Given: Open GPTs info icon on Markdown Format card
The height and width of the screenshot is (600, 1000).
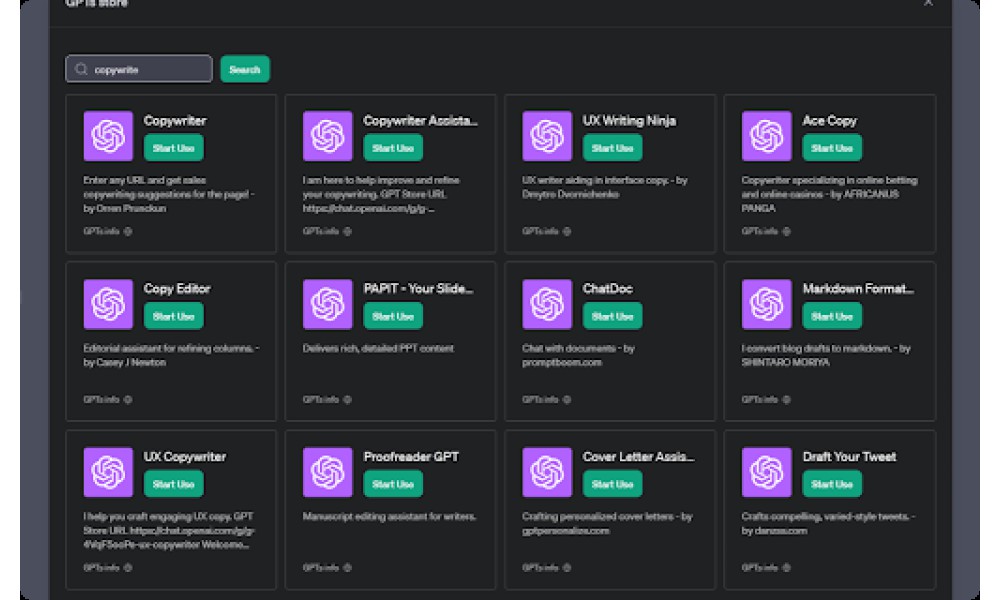Looking at the screenshot, I should coord(786,400).
